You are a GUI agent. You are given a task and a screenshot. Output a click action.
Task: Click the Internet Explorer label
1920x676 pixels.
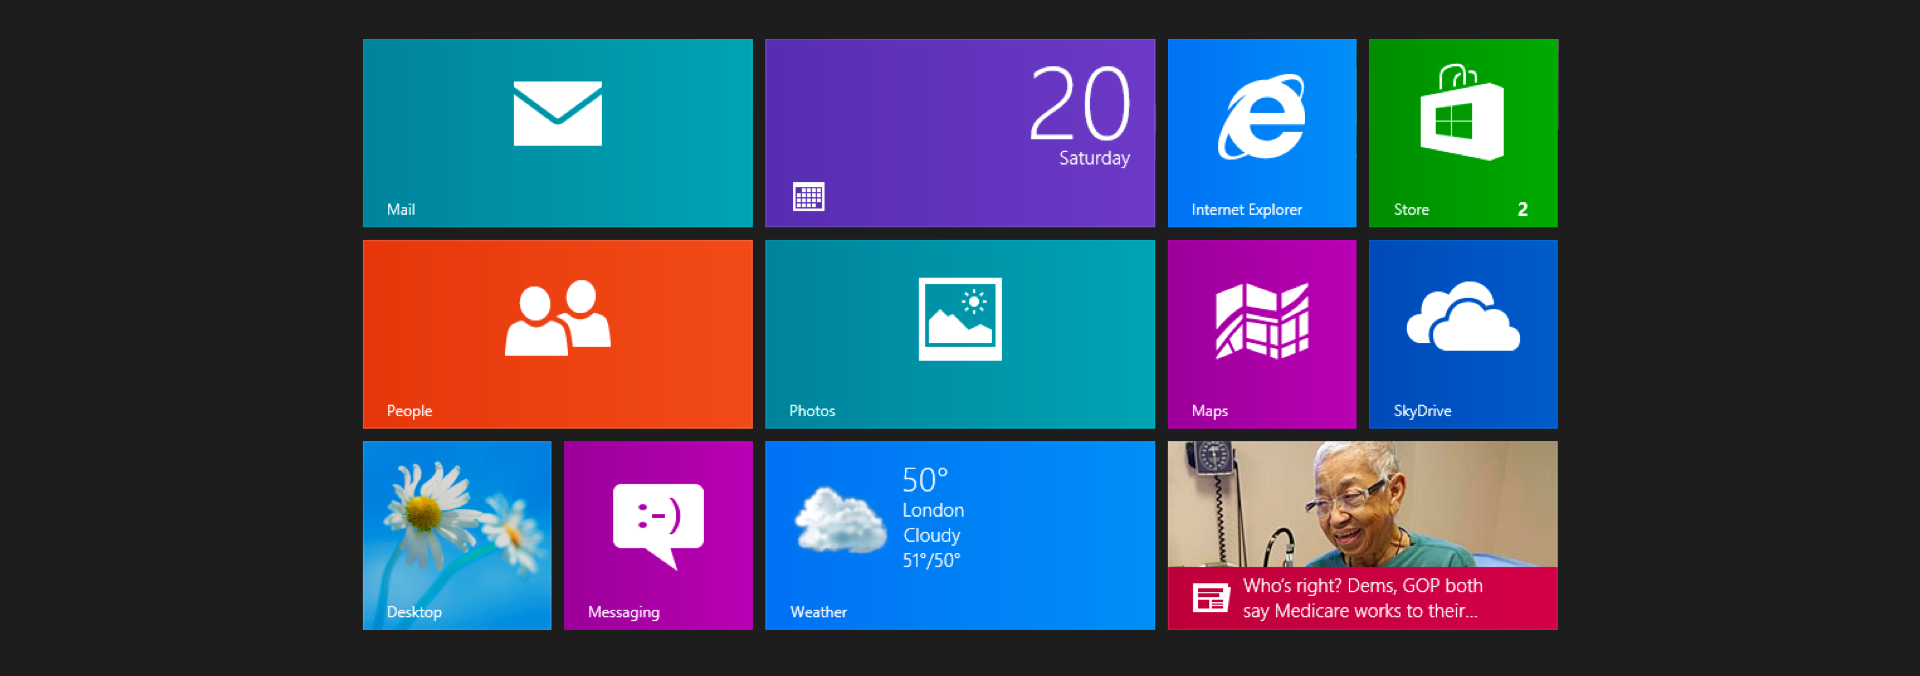click(x=1247, y=210)
